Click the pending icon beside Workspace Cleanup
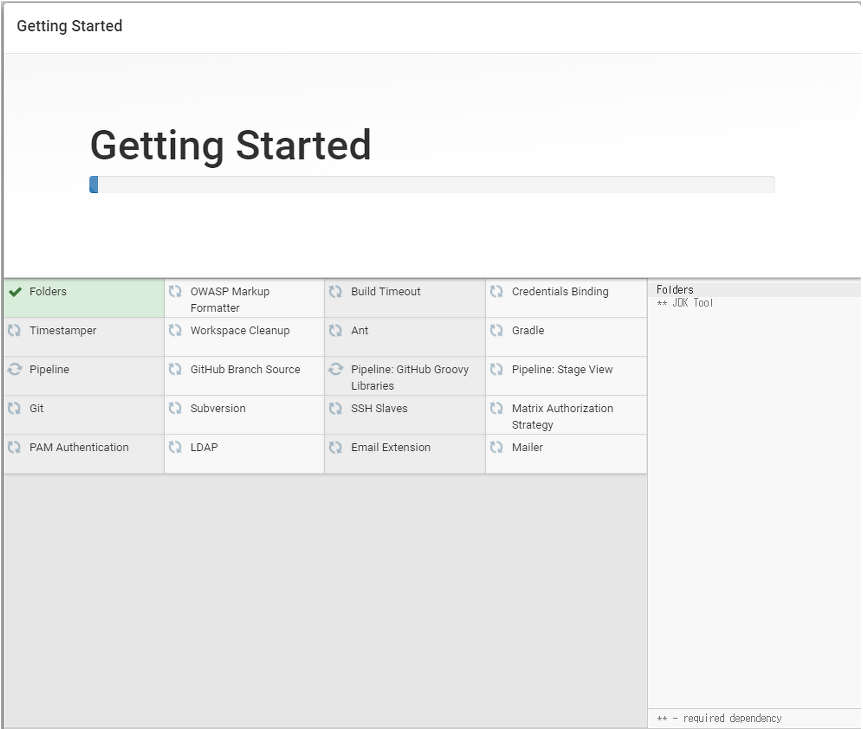 175,331
